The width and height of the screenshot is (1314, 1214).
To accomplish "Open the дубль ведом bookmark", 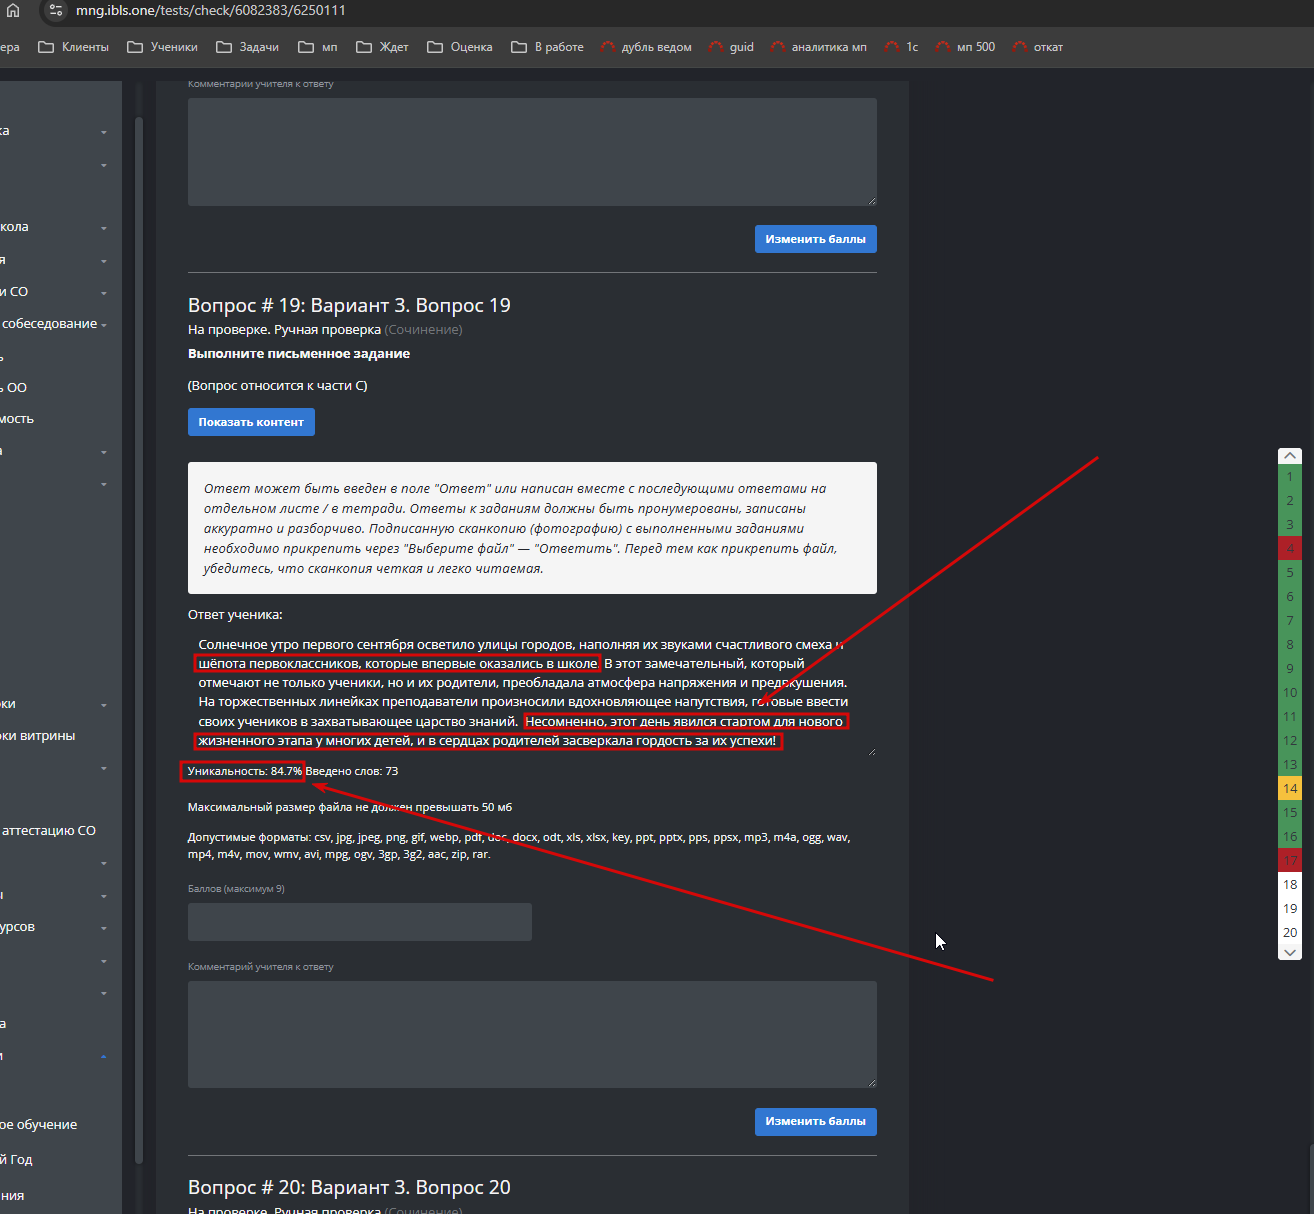I will [646, 47].
